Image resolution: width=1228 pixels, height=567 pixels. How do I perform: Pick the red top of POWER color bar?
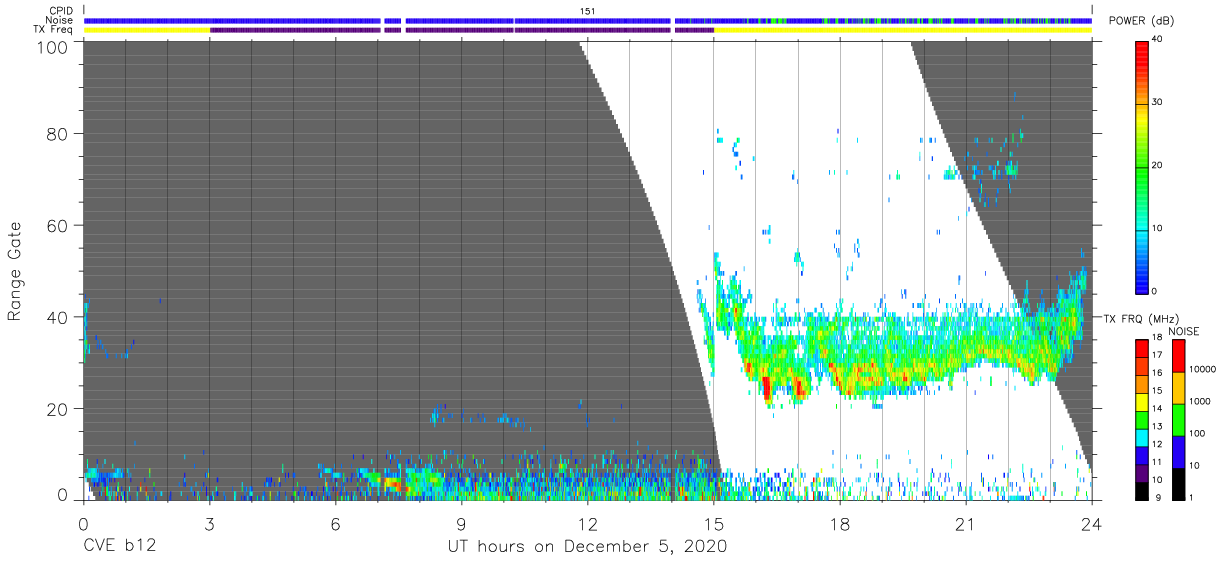(x=1142, y=55)
